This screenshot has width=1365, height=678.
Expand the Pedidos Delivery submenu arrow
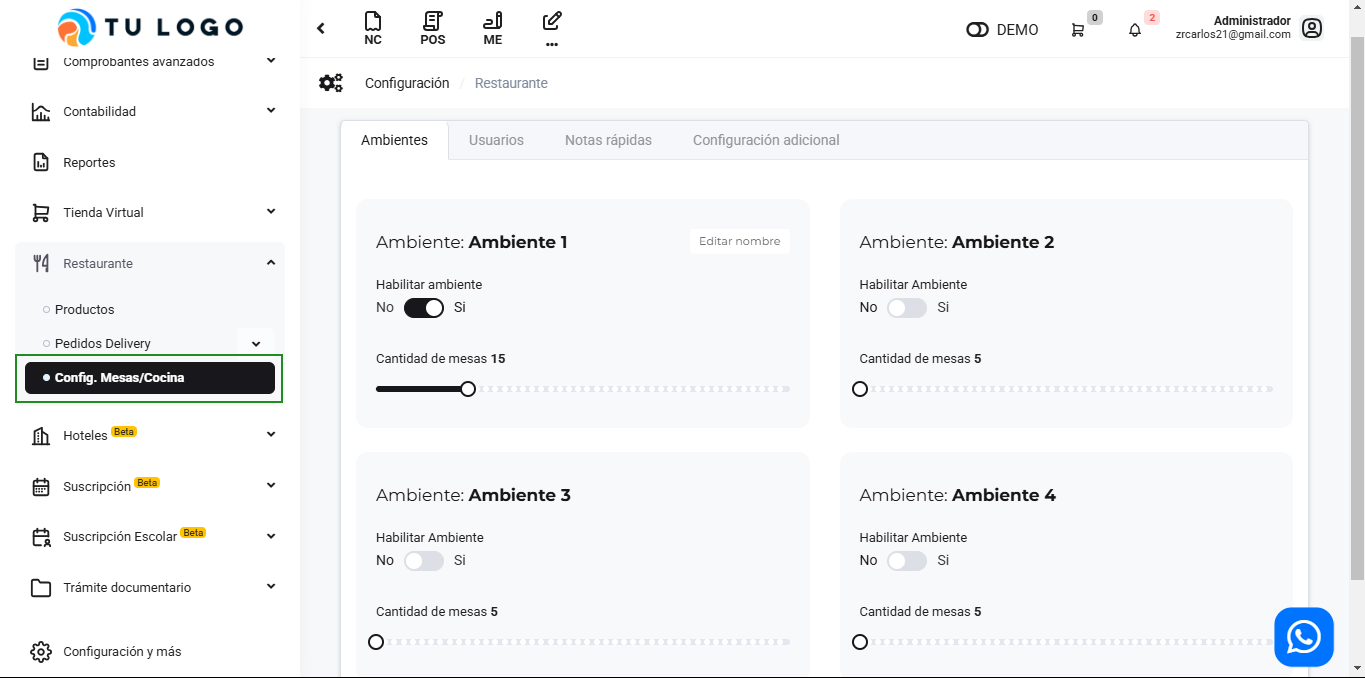(x=256, y=344)
